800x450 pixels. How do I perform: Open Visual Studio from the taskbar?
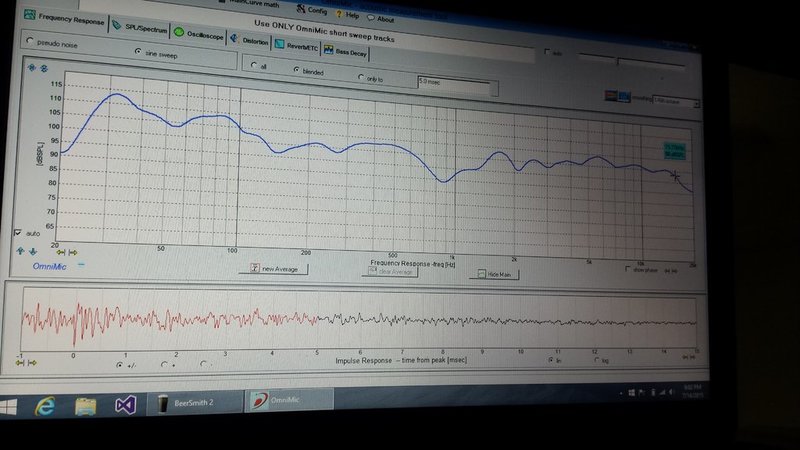coord(125,406)
